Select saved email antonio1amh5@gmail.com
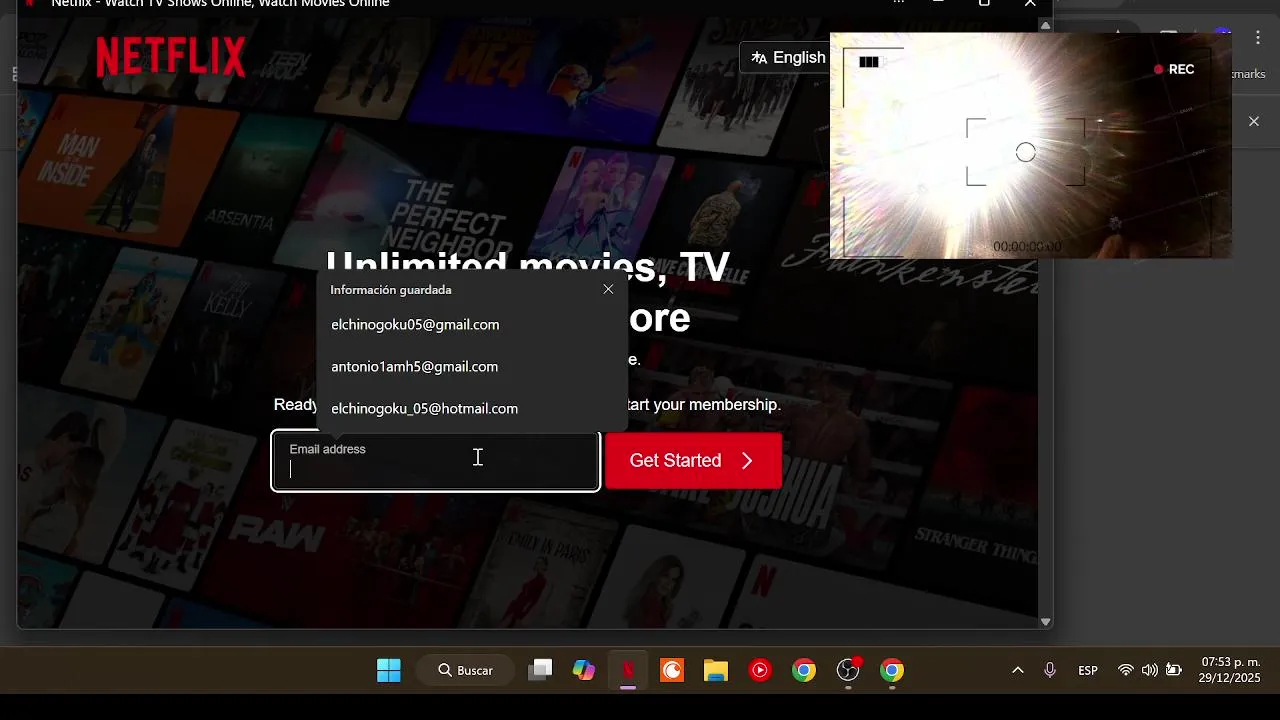Screen dimensions: 1280x720 [x=415, y=367]
